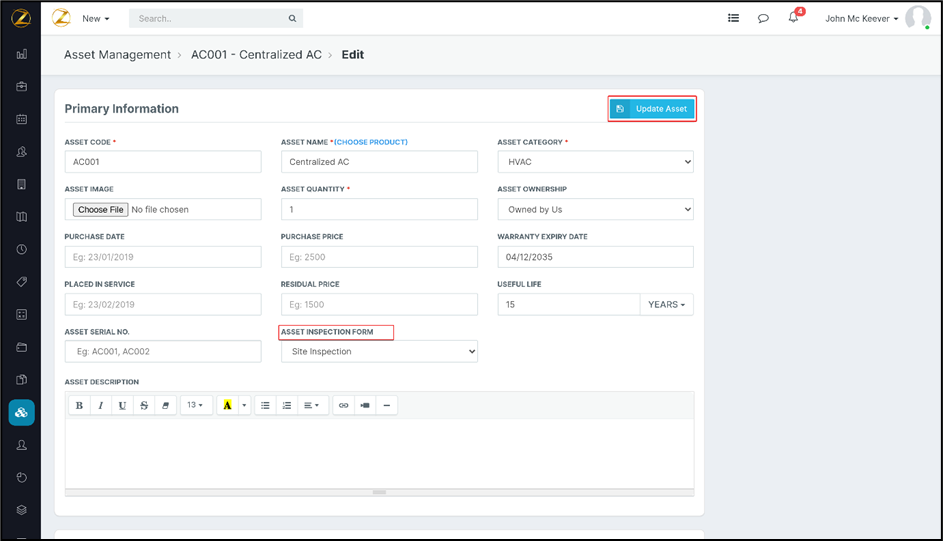Image resolution: width=943 pixels, height=541 pixels.
Task: Apply italic formatting in description editor
Action: (101, 405)
